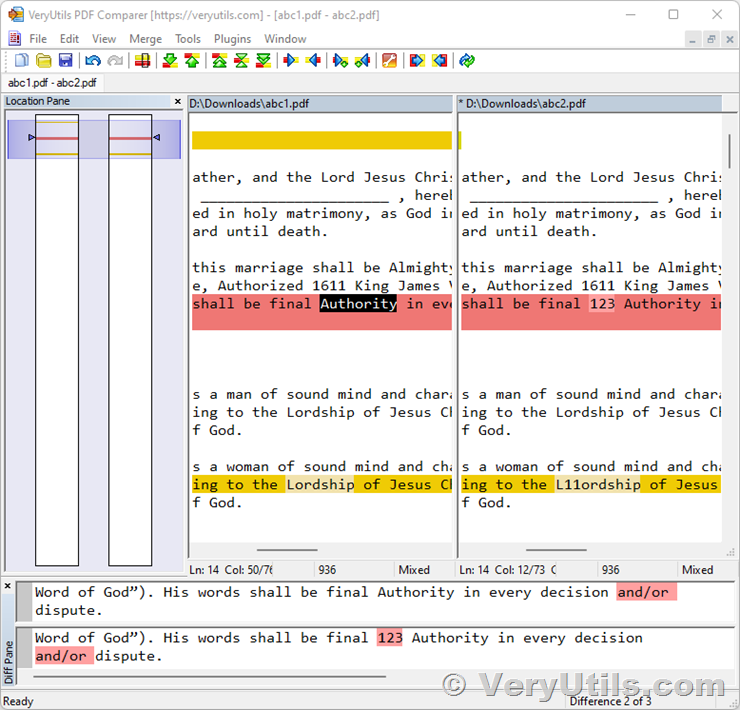The height and width of the screenshot is (710, 740).
Task: Click the right pane Mixed status label
Action: click(x=698, y=570)
